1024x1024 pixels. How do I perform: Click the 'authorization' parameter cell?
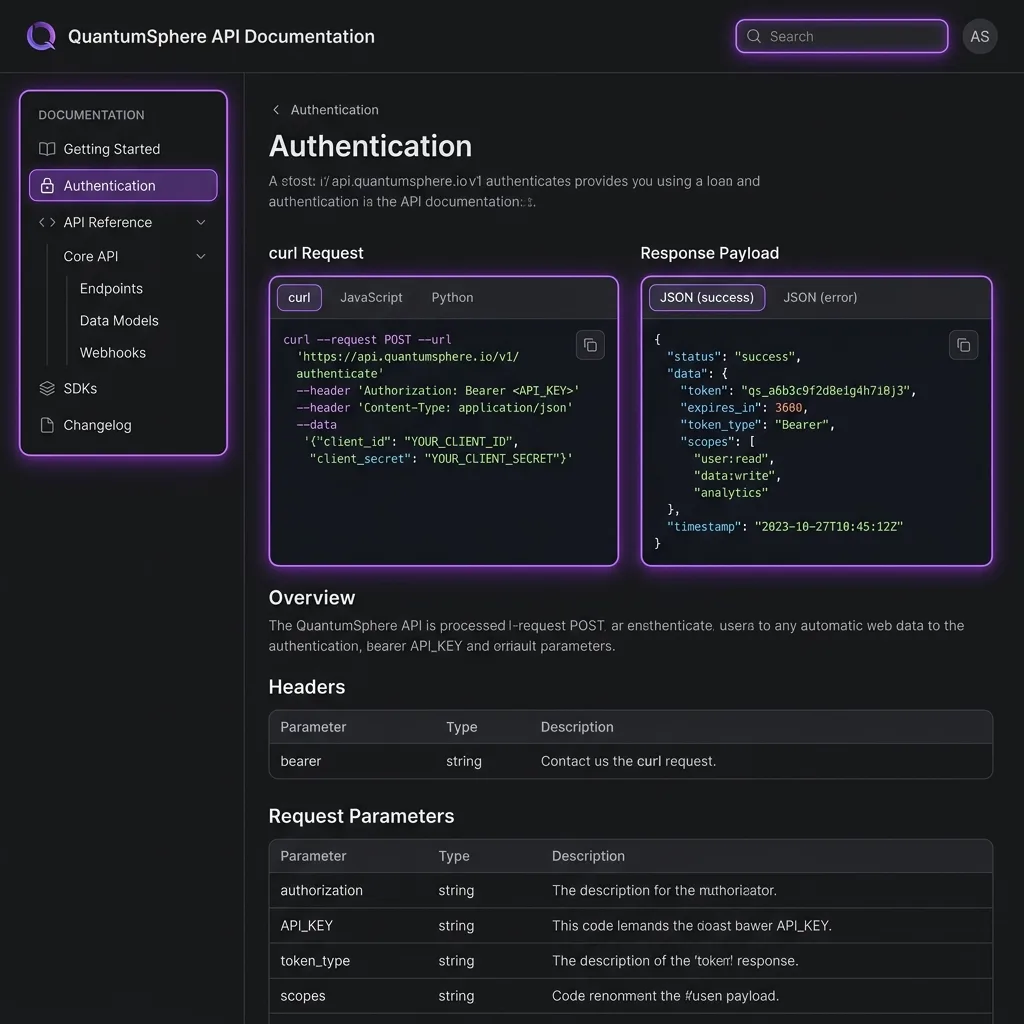click(x=321, y=890)
